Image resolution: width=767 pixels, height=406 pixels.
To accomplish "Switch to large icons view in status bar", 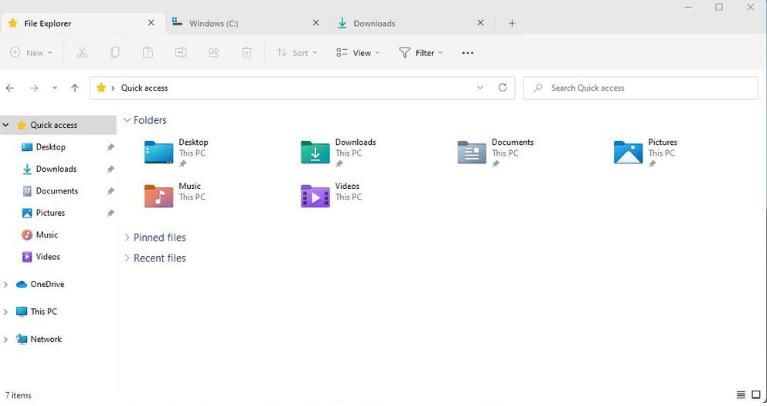I will [x=756, y=395].
